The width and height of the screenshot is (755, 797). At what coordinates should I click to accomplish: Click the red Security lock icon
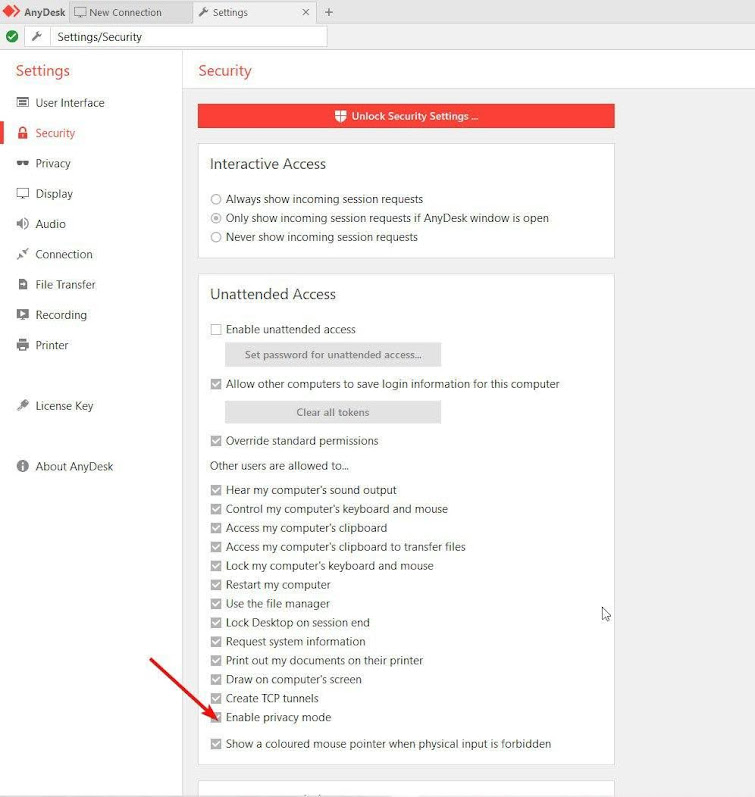[22, 133]
